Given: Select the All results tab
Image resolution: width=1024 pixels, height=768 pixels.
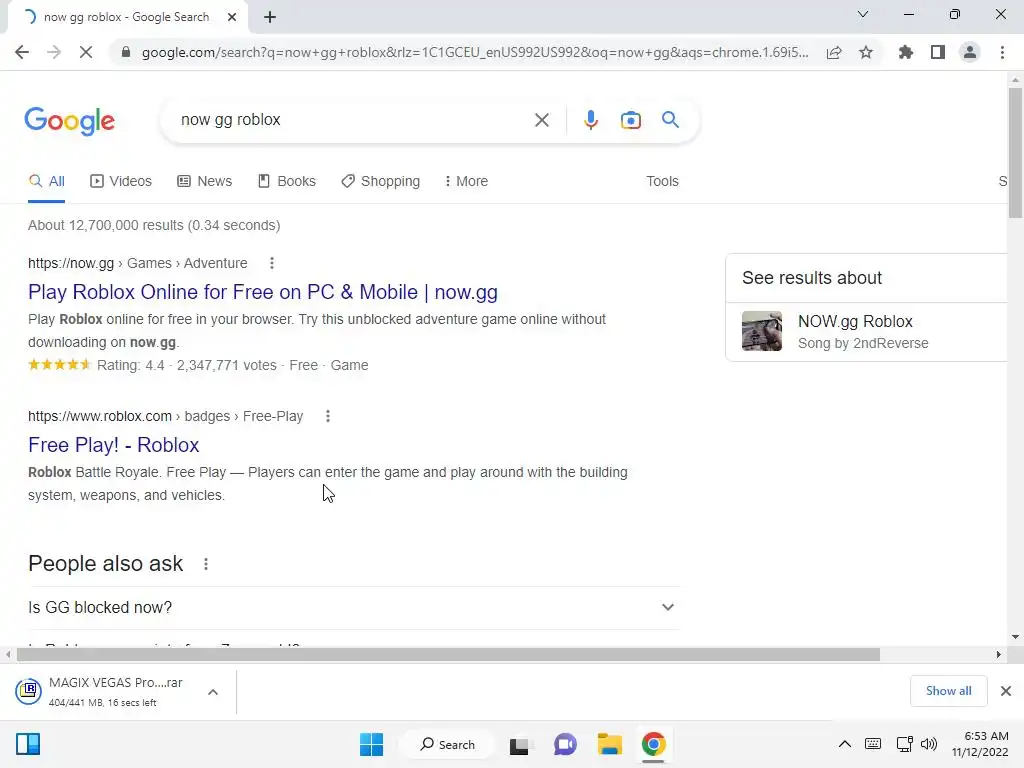Looking at the screenshot, I should (46, 181).
